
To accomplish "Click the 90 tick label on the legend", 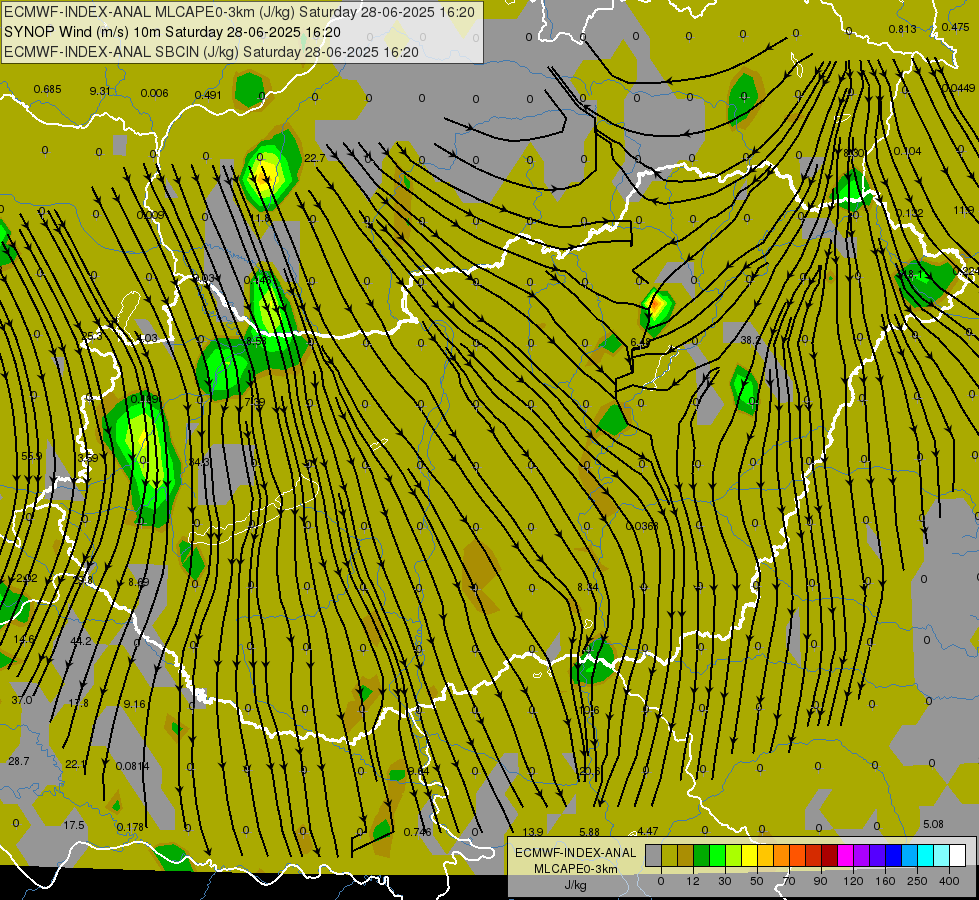I will coord(820,881).
